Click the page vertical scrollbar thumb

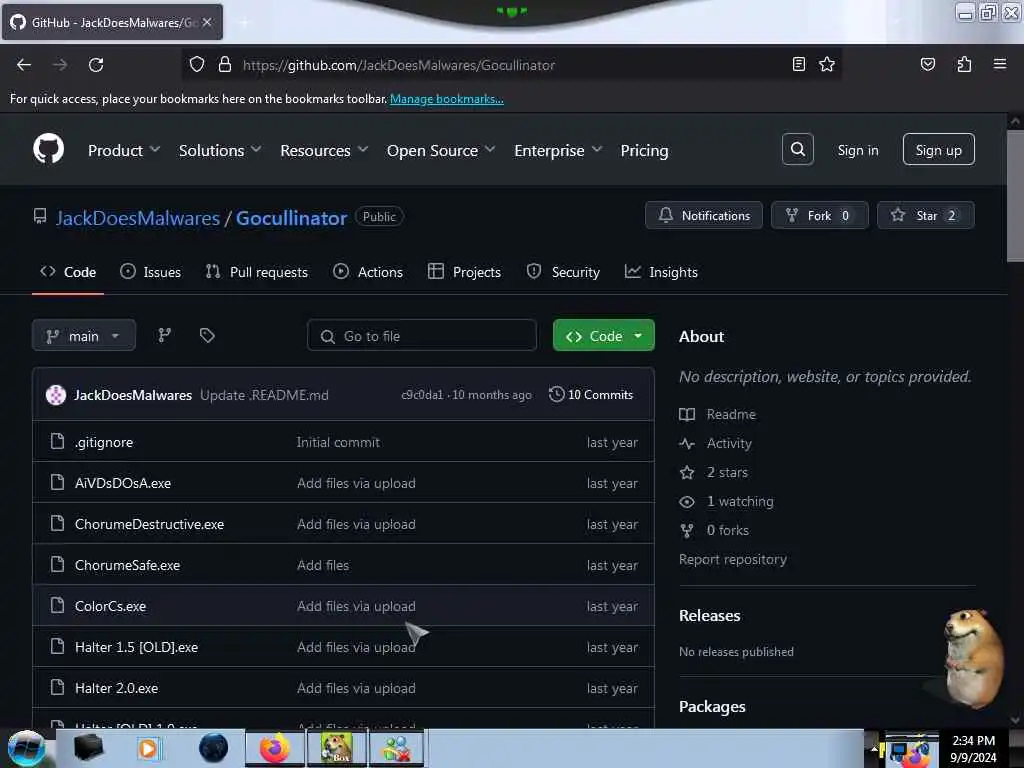coord(1014,196)
